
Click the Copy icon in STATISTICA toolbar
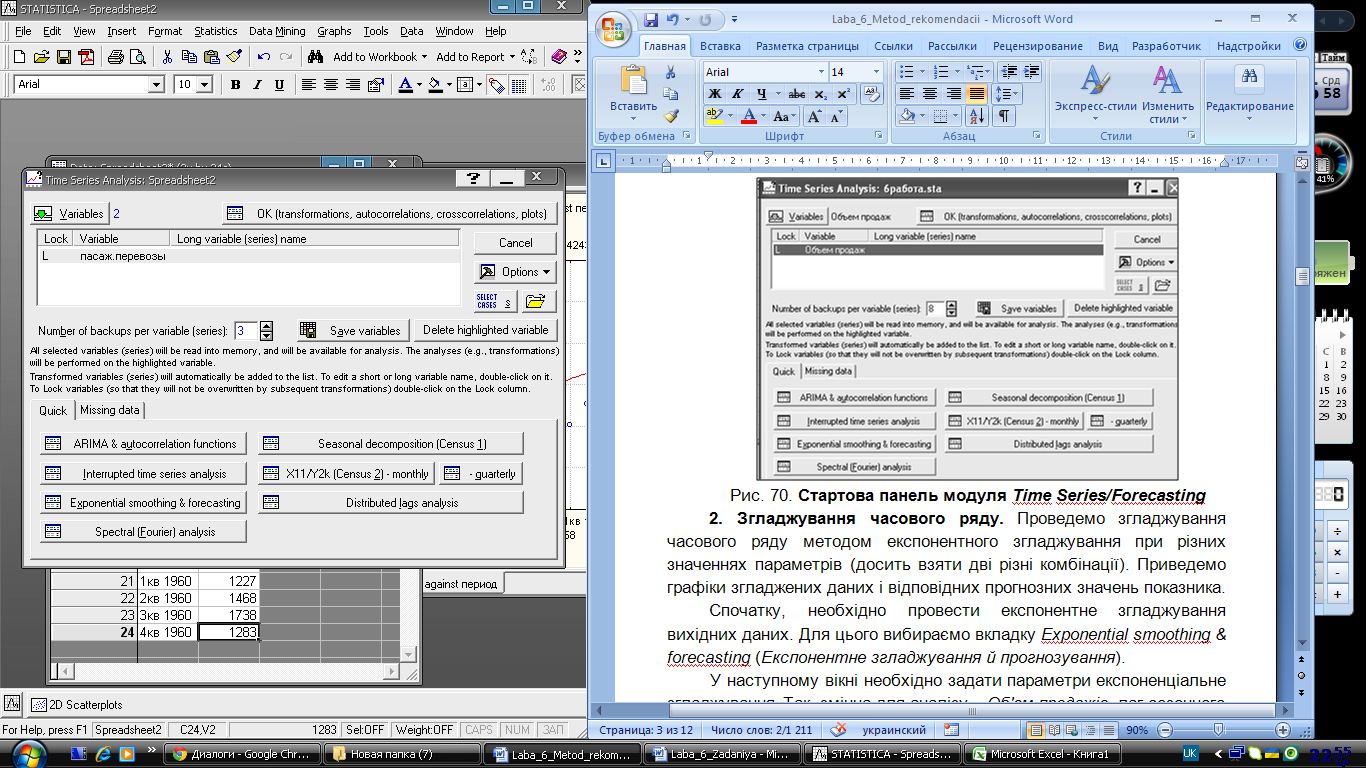(190, 57)
